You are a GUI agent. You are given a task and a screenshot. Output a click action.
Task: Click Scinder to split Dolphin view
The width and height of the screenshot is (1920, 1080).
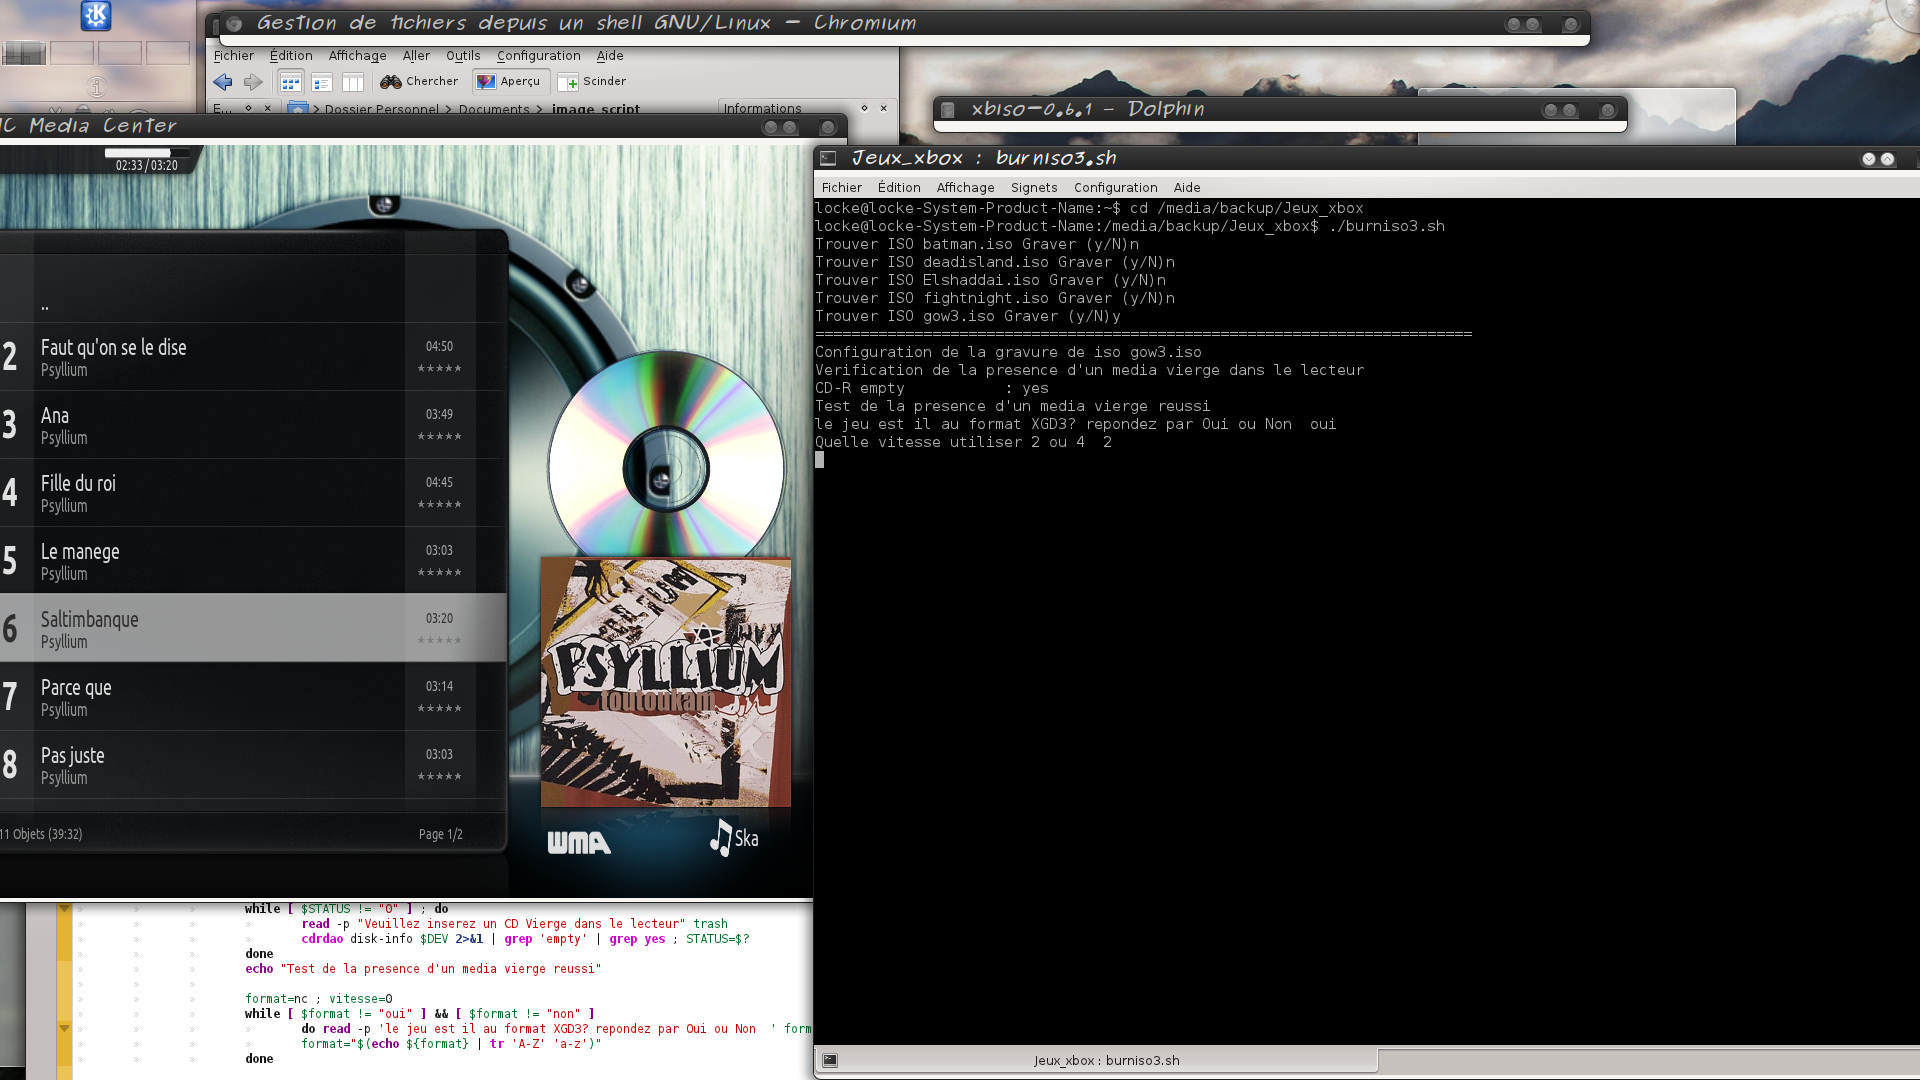click(592, 82)
